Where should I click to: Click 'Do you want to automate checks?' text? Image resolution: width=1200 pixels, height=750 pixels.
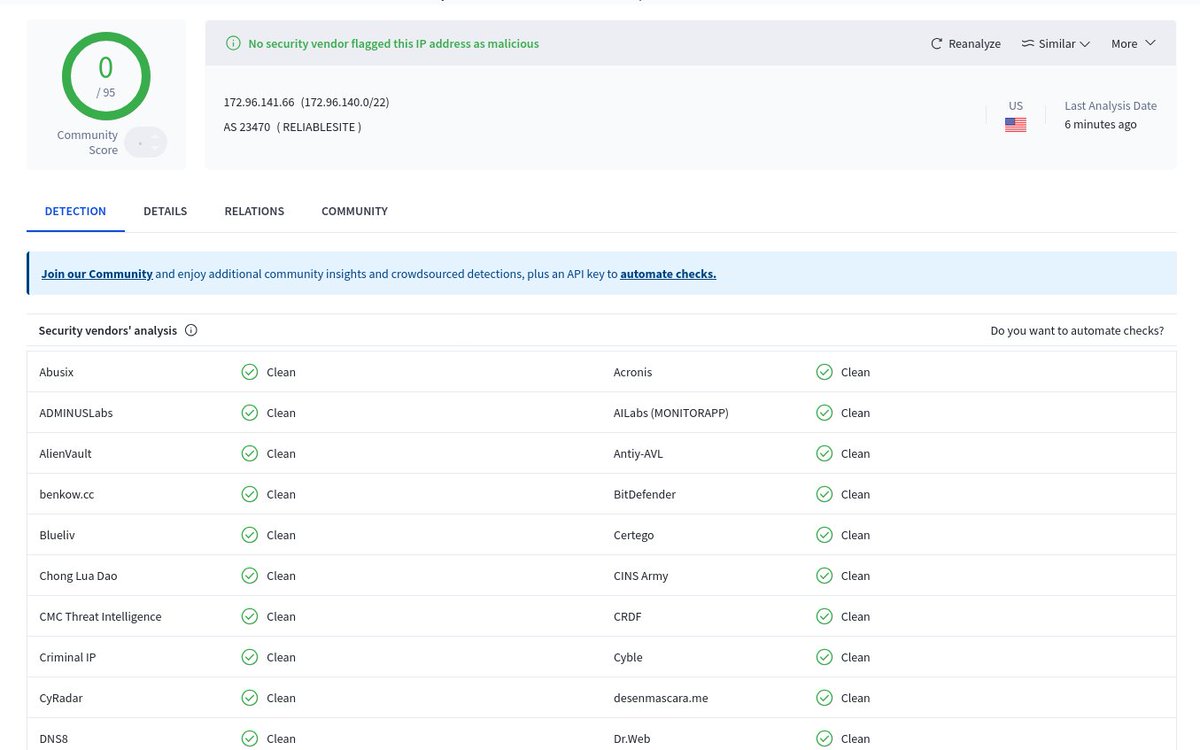[1077, 331]
